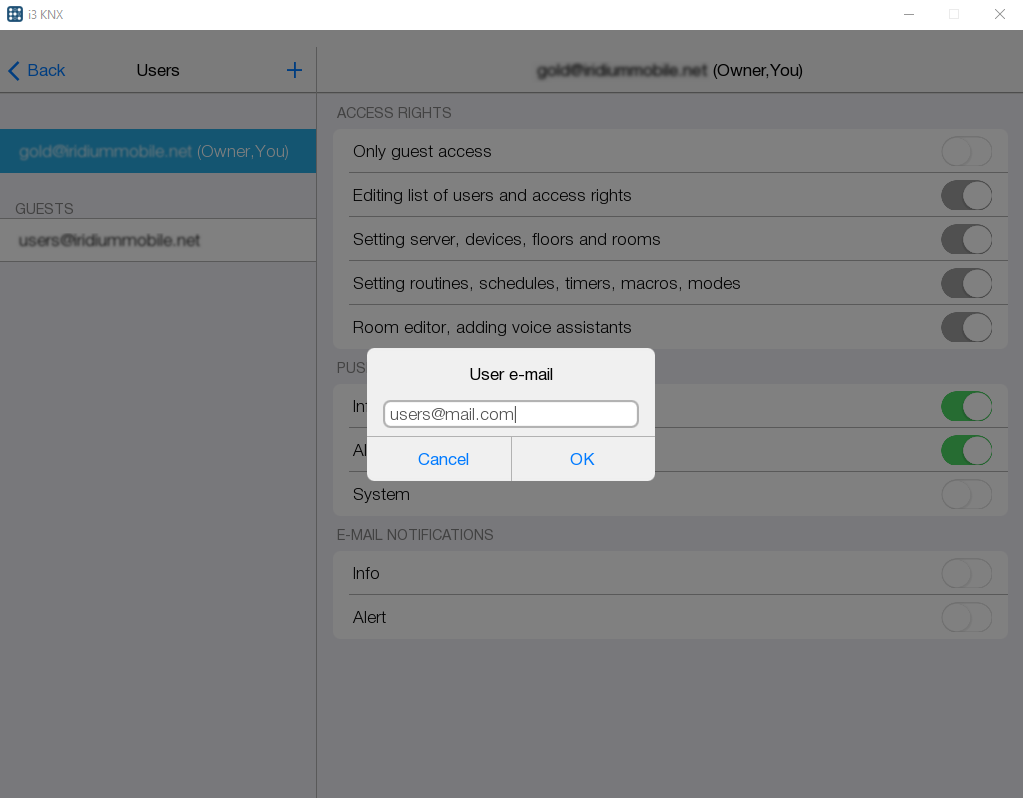Click the plus icon to add user
The image size is (1023, 798).
(x=294, y=70)
